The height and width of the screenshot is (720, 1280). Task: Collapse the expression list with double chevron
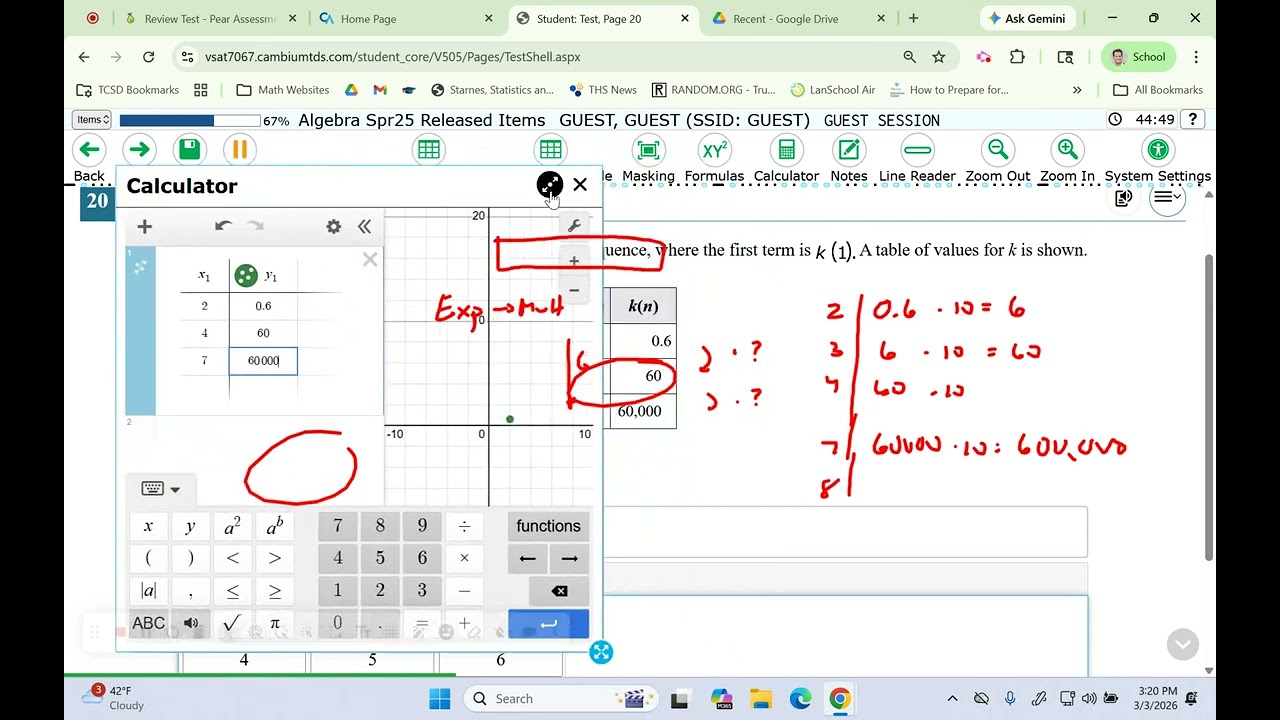point(364,227)
